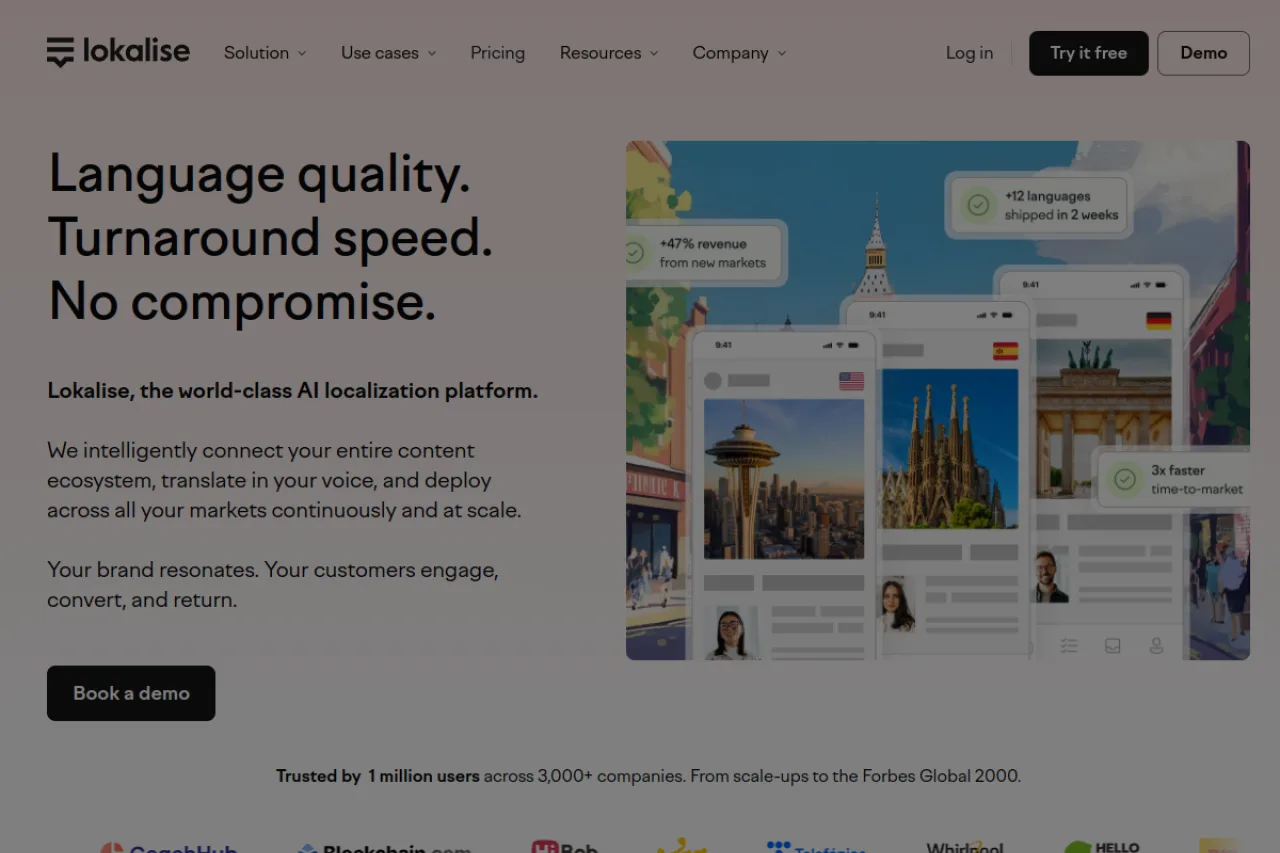
Task: Expand the Use cases chevron
Action: (432, 54)
